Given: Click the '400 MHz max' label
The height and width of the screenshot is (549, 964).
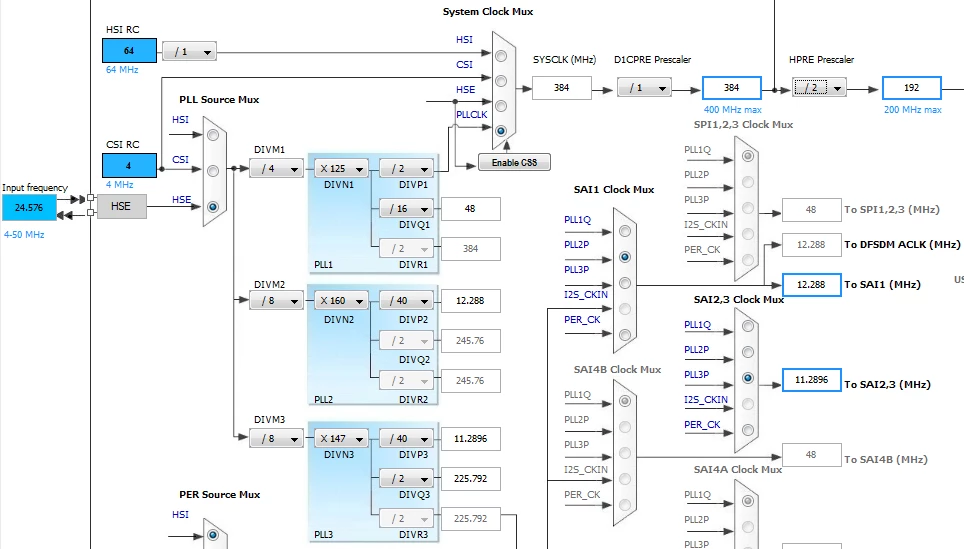Looking at the screenshot, I should coord(732,110).
